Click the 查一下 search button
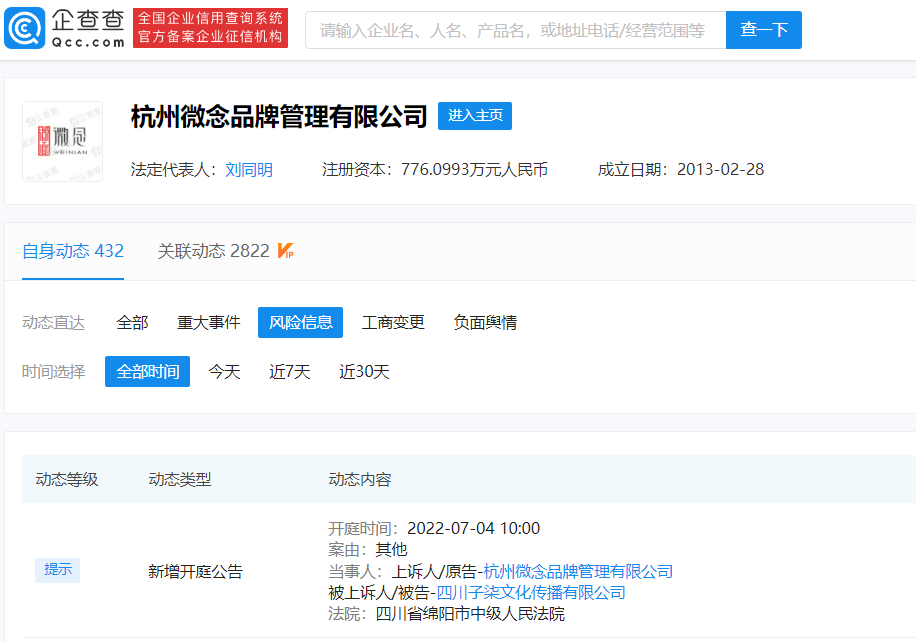Viewport: 916px width, 642px height. pyautogui.click(x=764, y=30)
